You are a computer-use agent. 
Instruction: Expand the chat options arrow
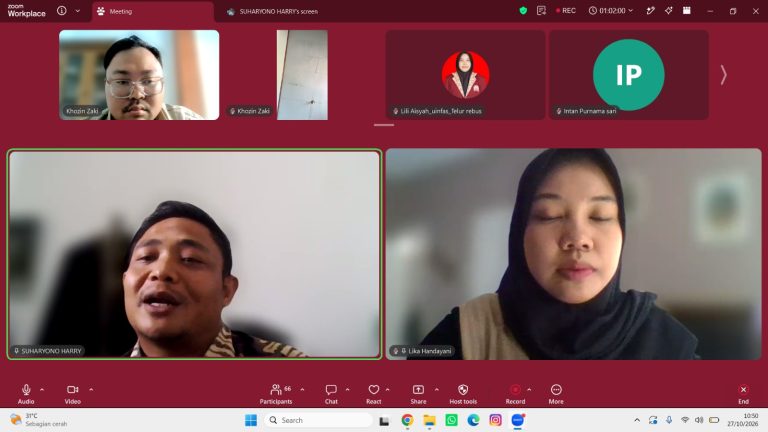347,390
